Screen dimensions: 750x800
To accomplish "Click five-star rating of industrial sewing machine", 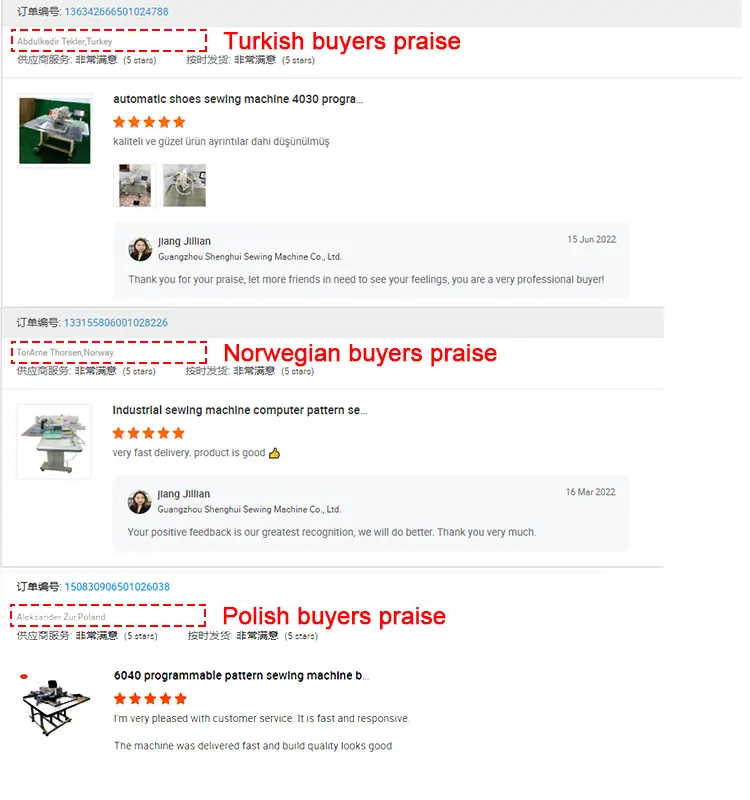I will (148, 433).
